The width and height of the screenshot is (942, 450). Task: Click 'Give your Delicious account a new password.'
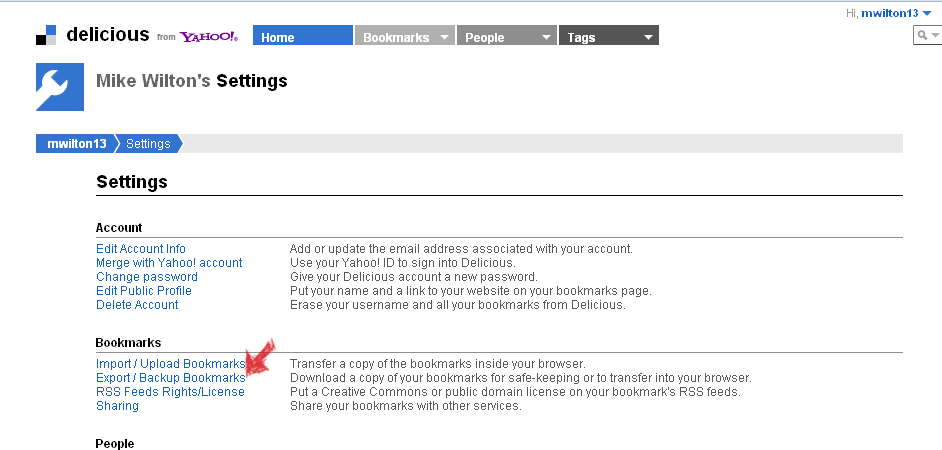413,277
